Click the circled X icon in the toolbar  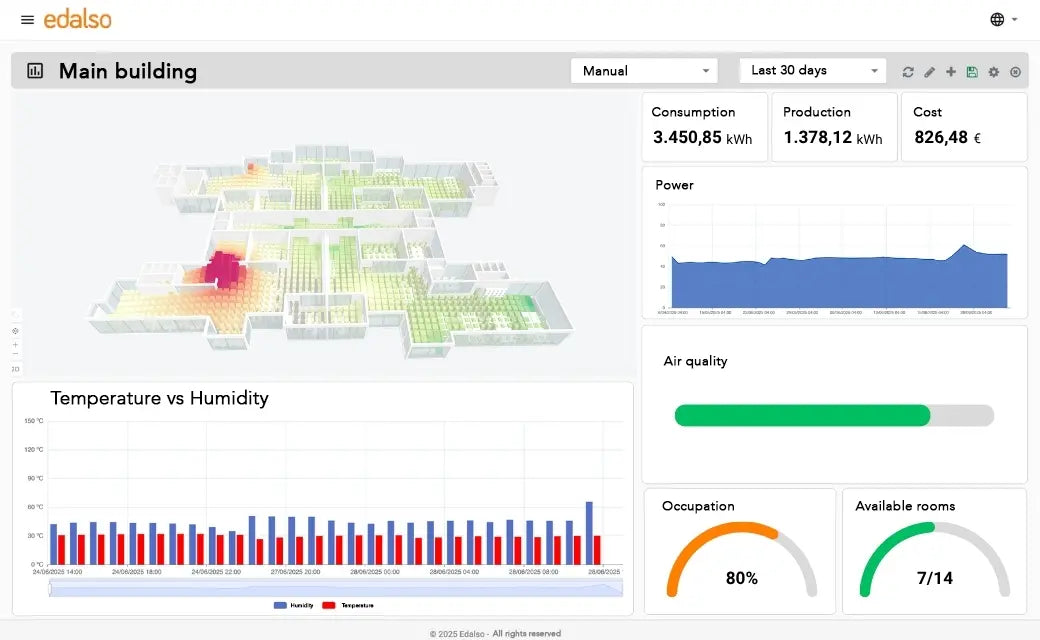tap(1016, 71)
